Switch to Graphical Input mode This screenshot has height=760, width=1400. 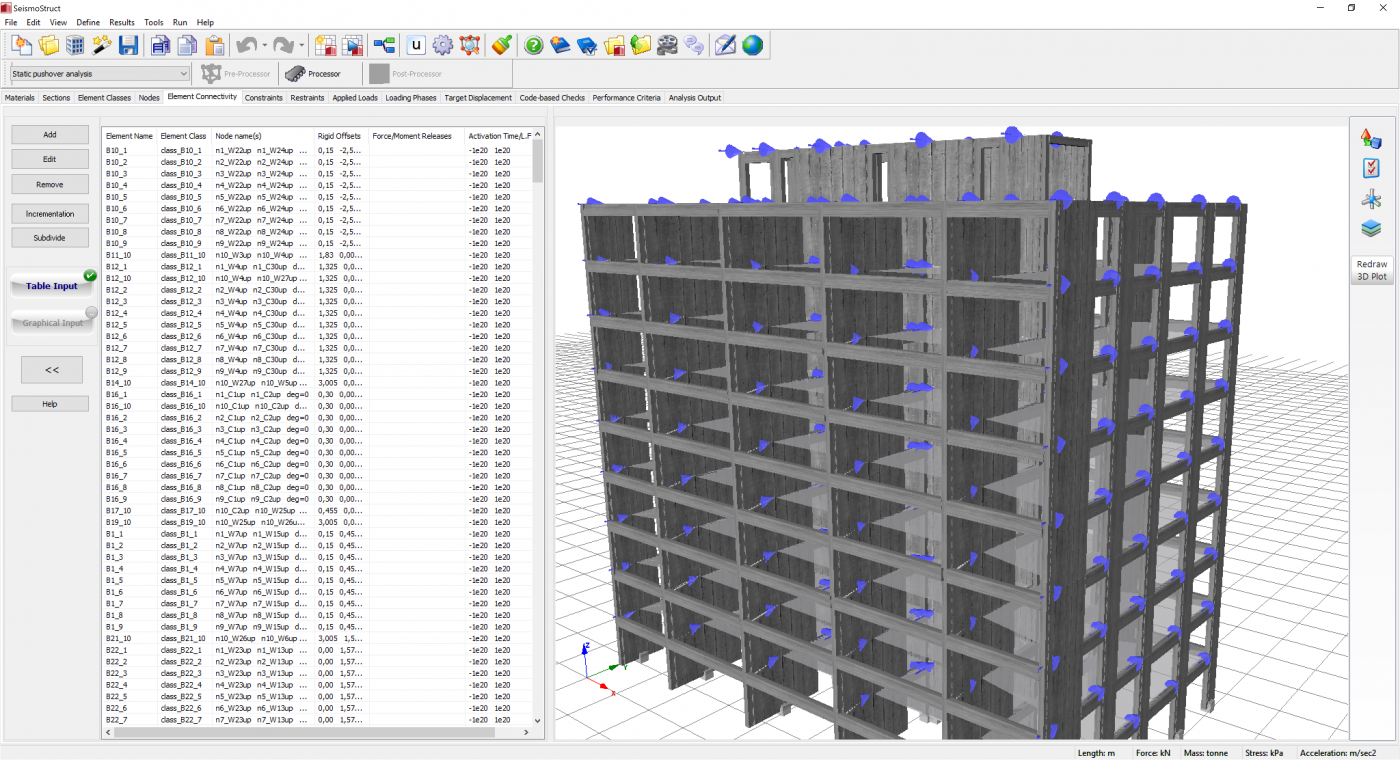pyautogui.click(x=52, y=323)
